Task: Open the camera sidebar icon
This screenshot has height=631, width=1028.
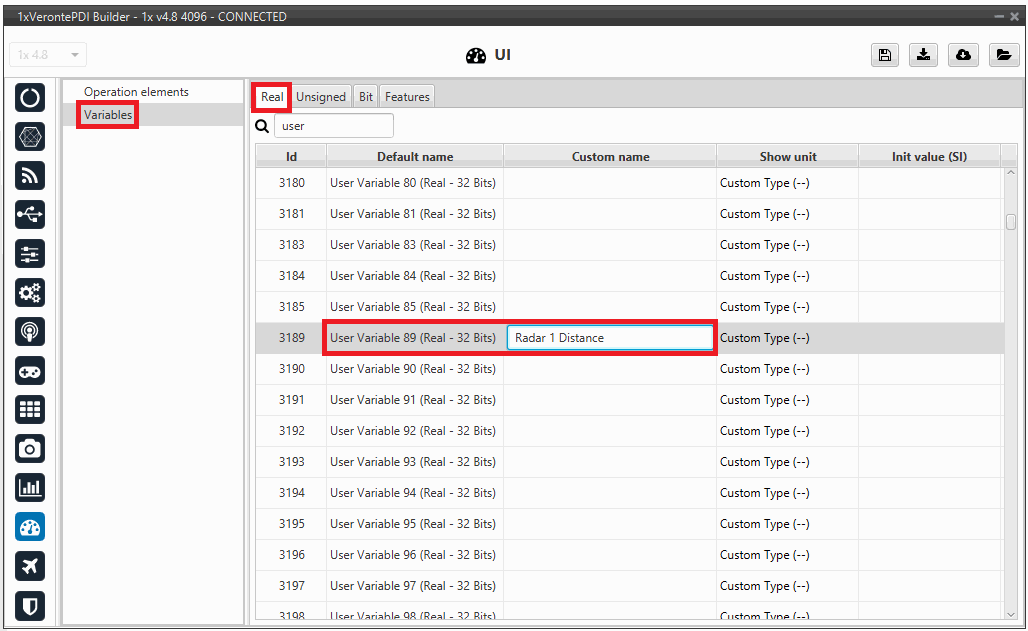Action: 30,449
